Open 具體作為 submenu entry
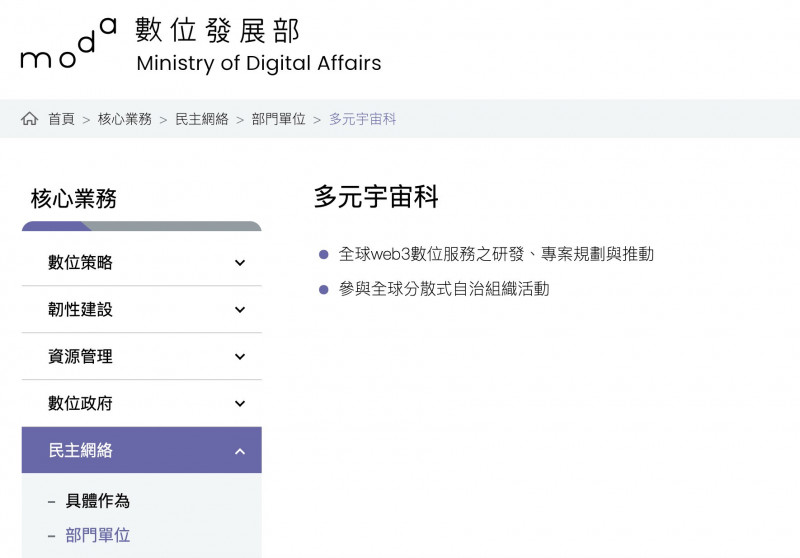Viewport: 800px width, 558px height. 97,500
